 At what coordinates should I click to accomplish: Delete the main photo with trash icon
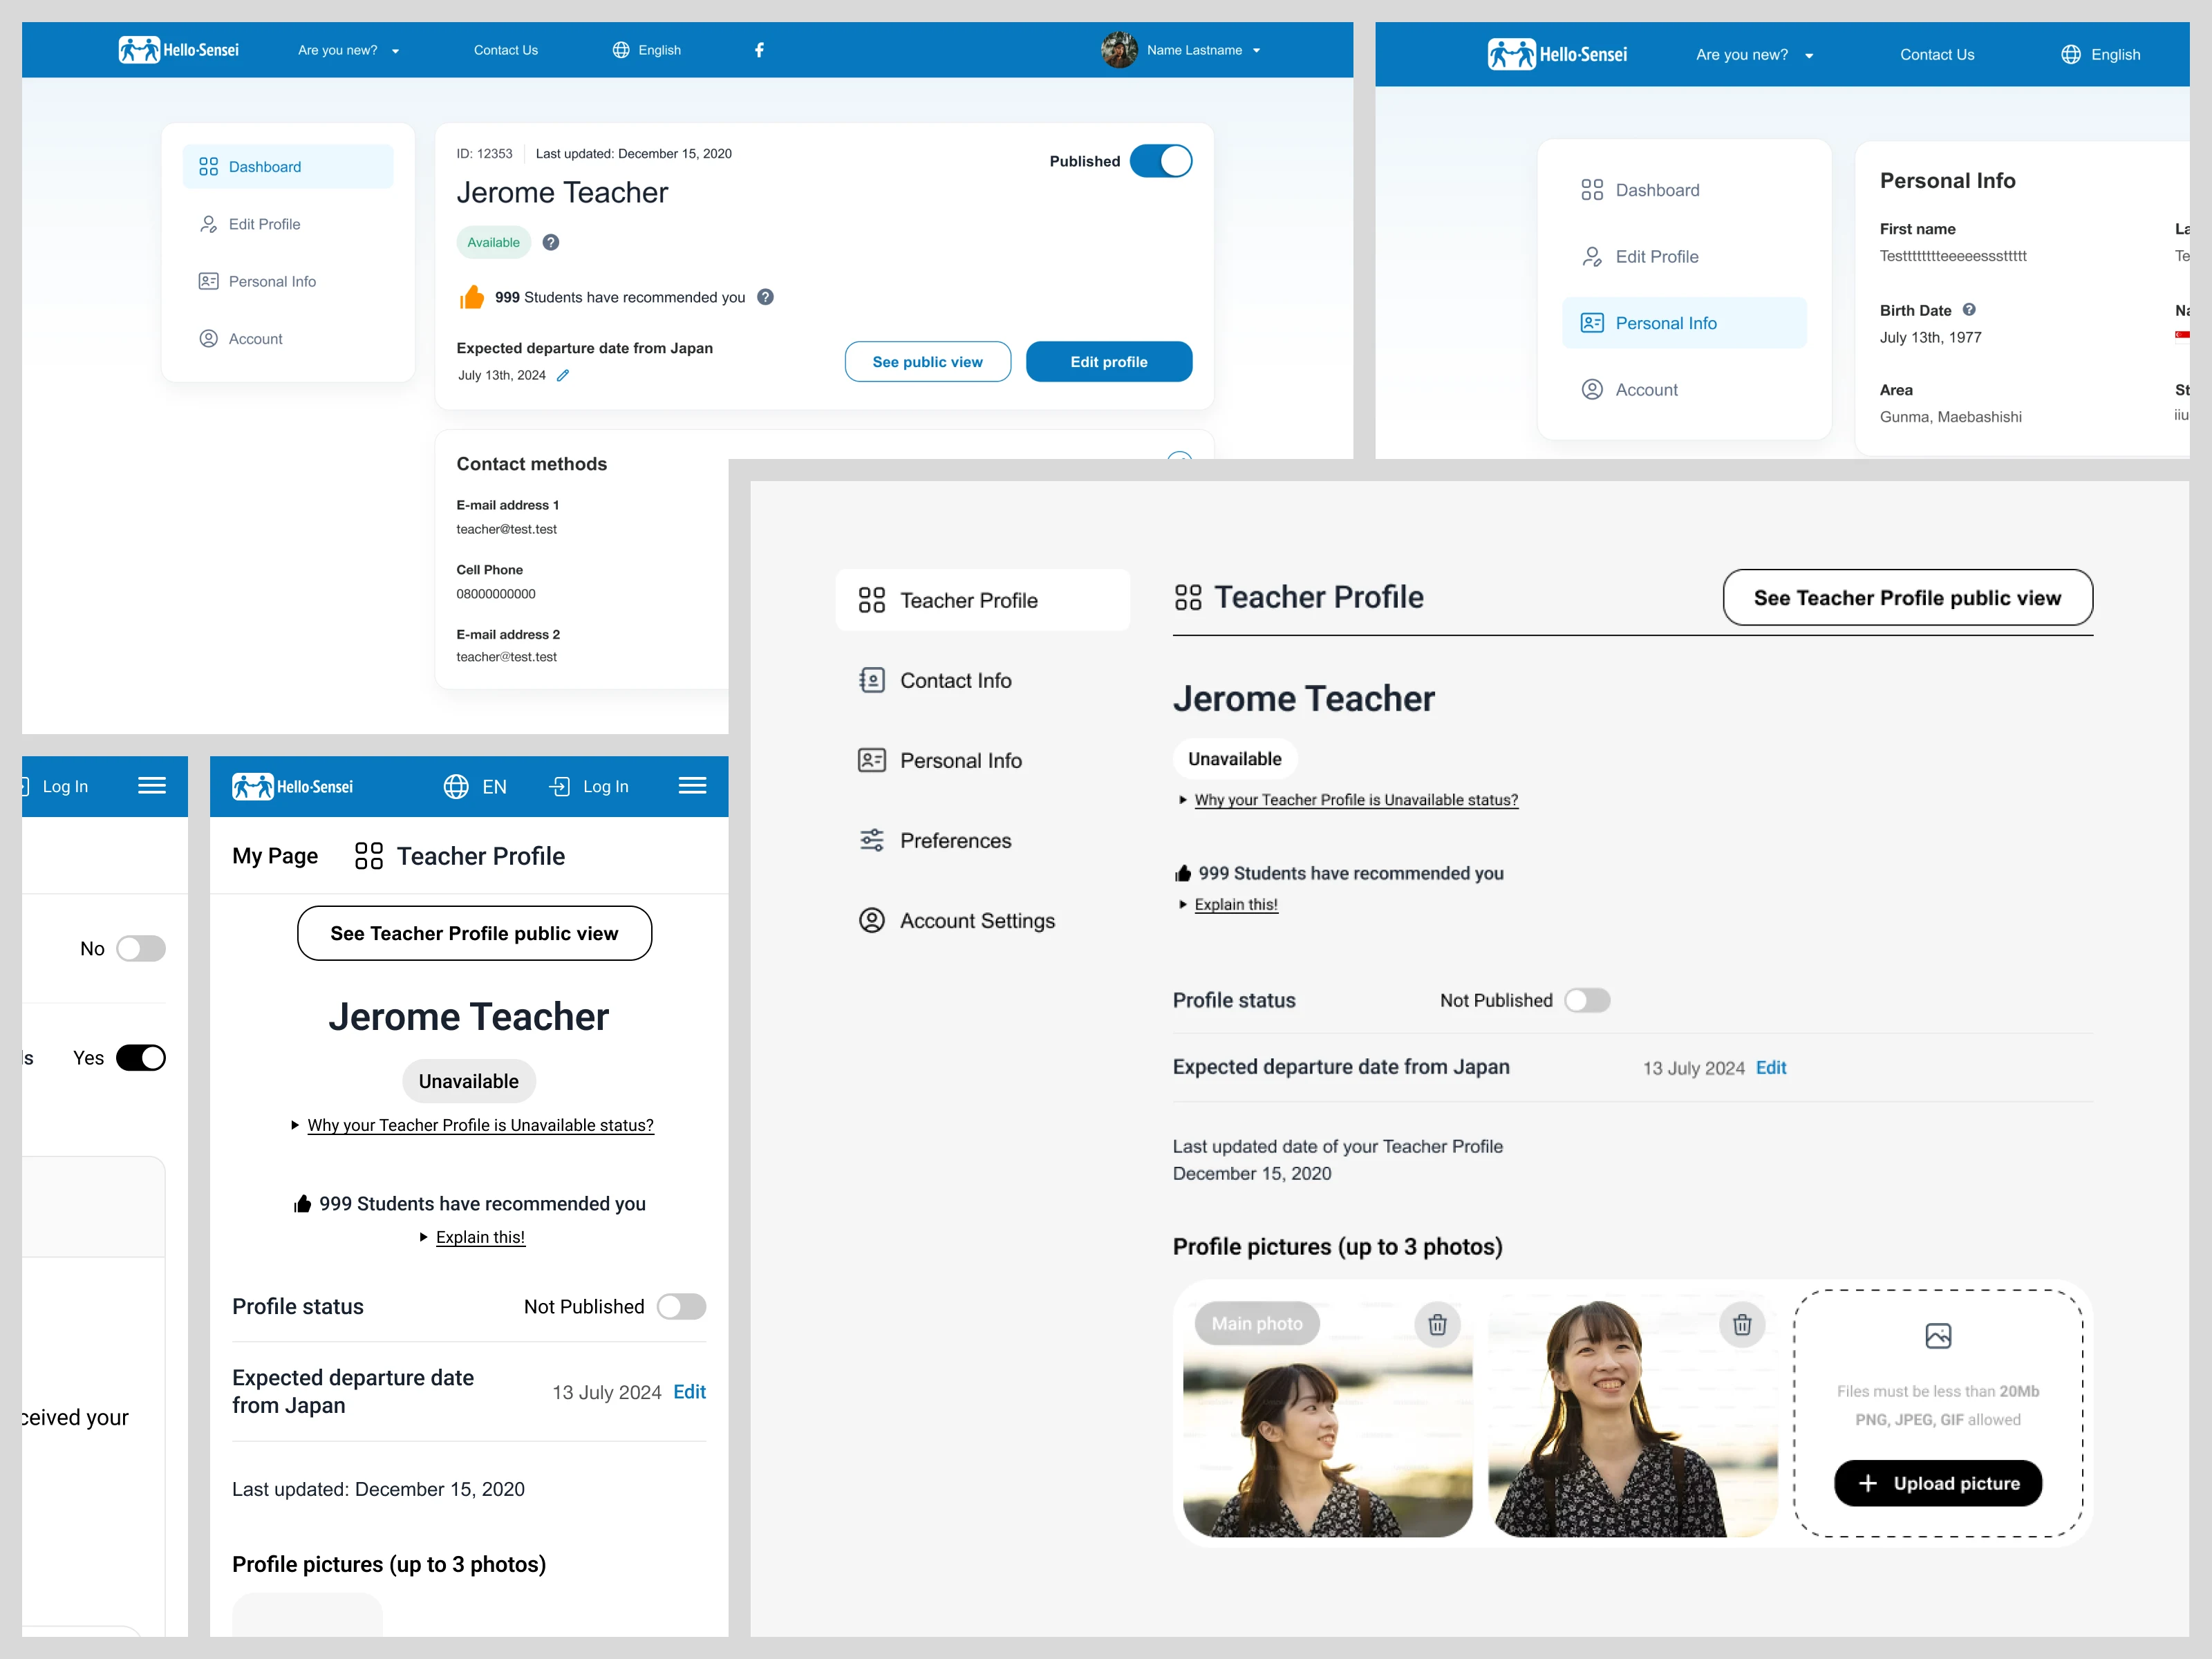(1437, 1325)
